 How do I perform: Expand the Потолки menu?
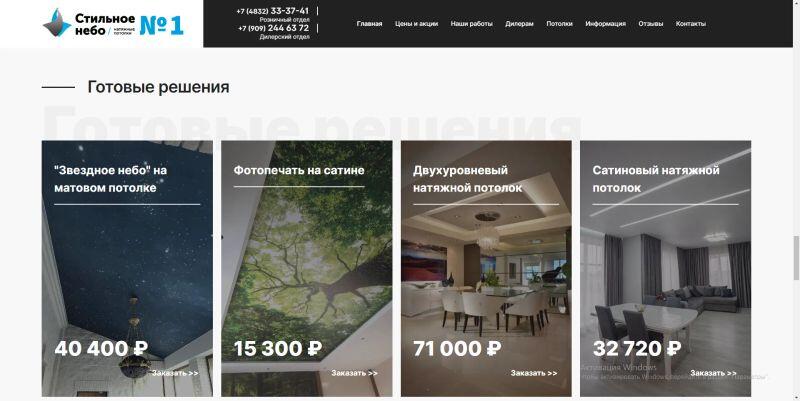click(x=559, y=23)
